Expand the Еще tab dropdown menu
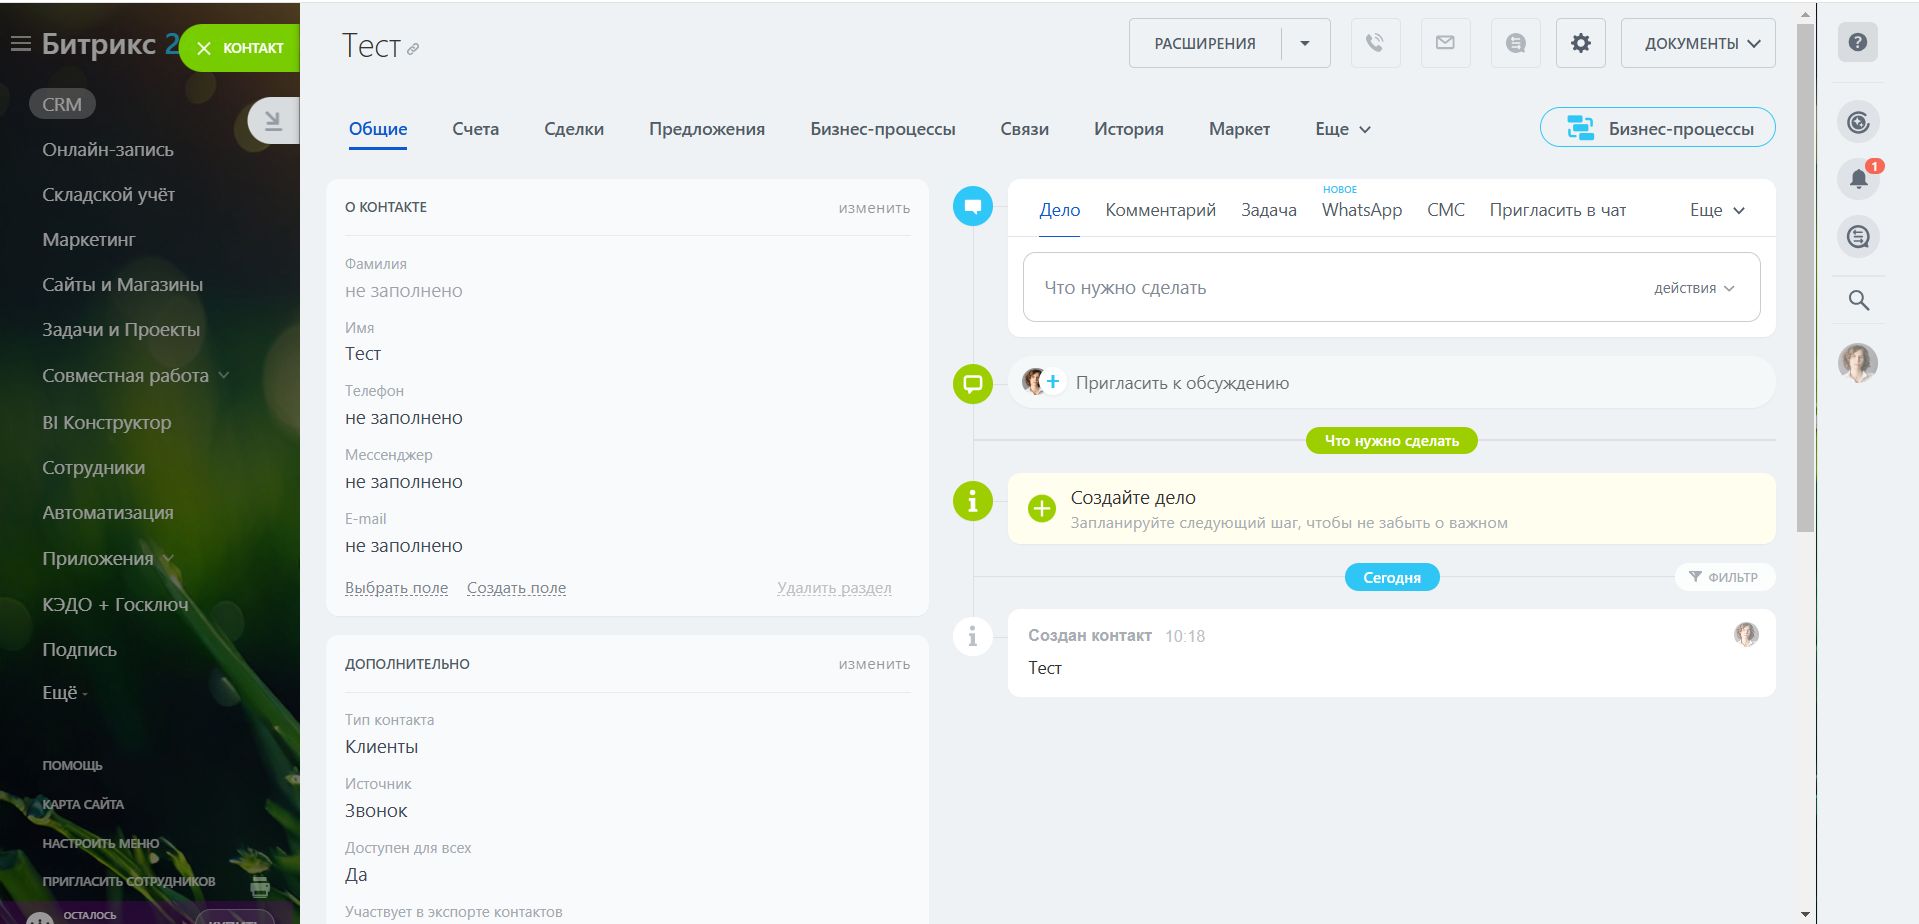 pyautogui.click(x=1342, y=129)
